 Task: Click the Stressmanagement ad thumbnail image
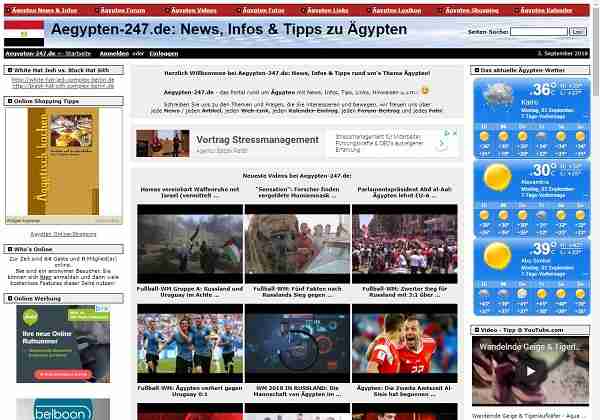tap(163, 143)
